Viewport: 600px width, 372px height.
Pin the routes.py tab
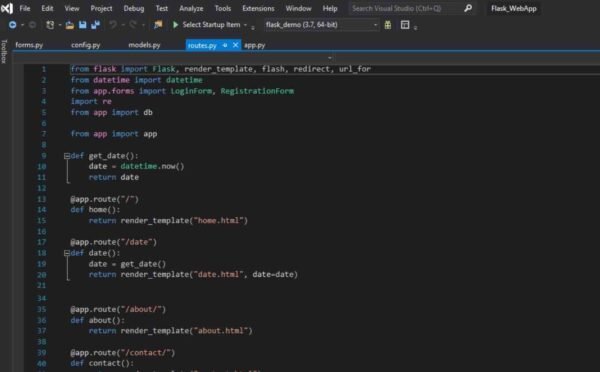pyautogui.click(x=225, y=45)
